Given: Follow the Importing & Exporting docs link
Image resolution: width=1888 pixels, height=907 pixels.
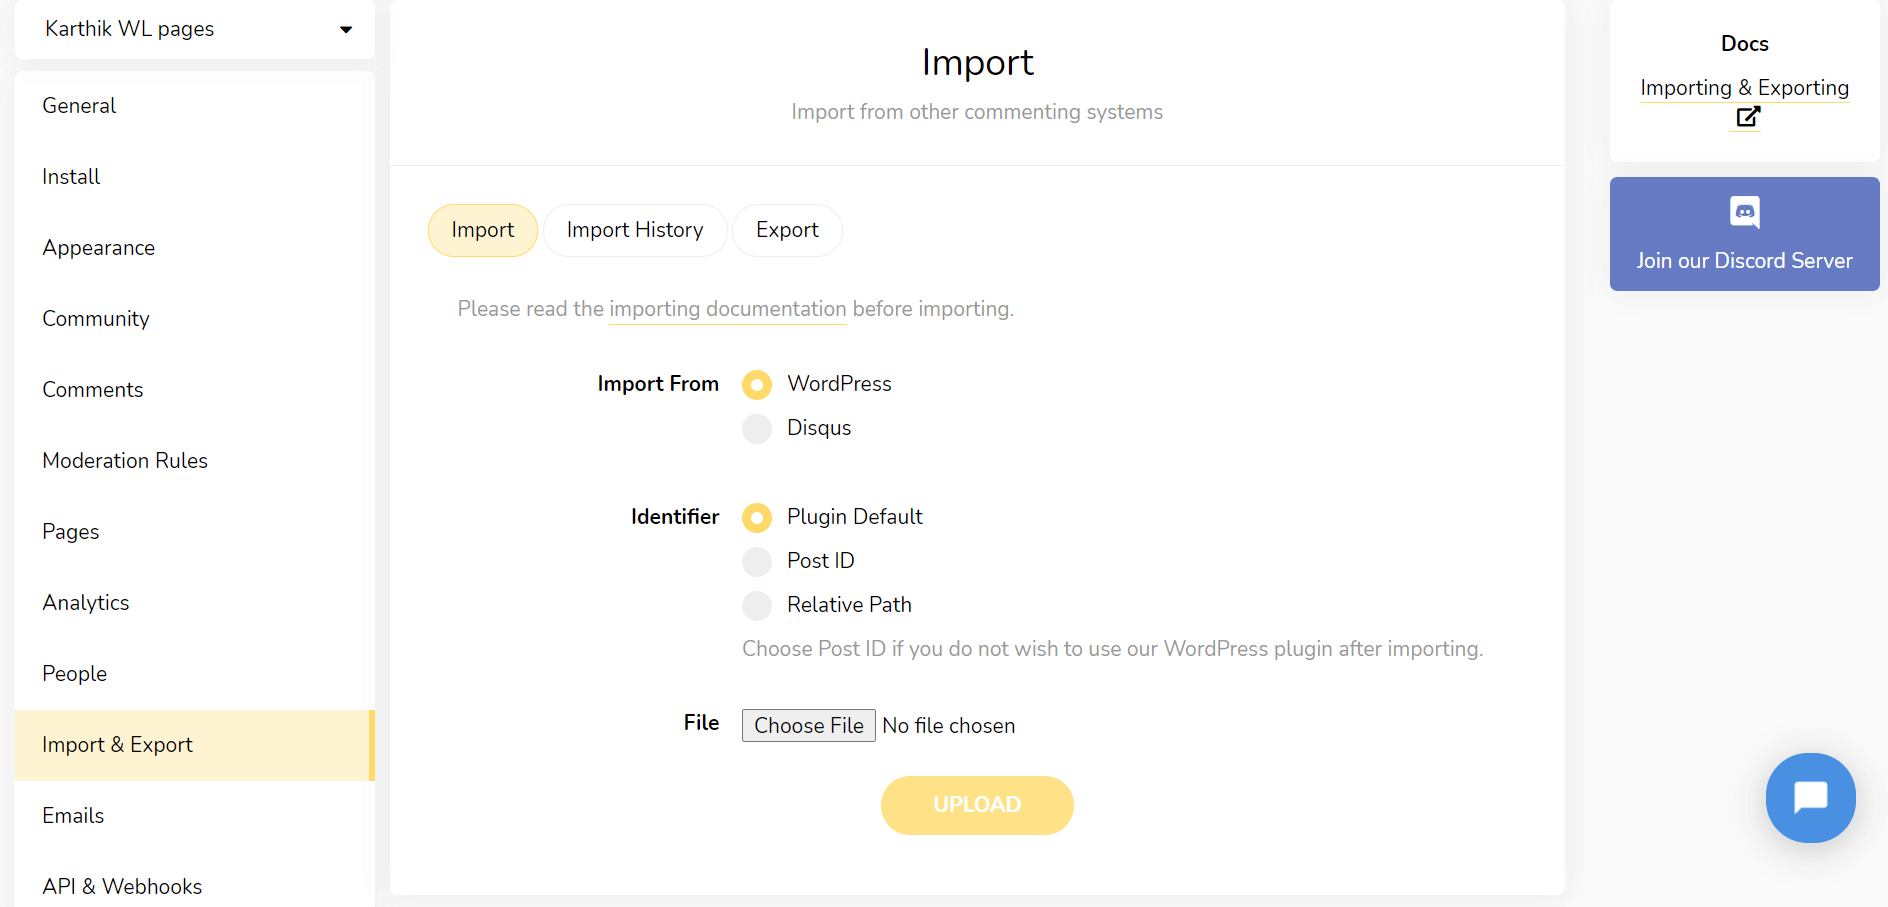Looking at the screenshot, I should pyautogui.click(x=1744, y=88).
